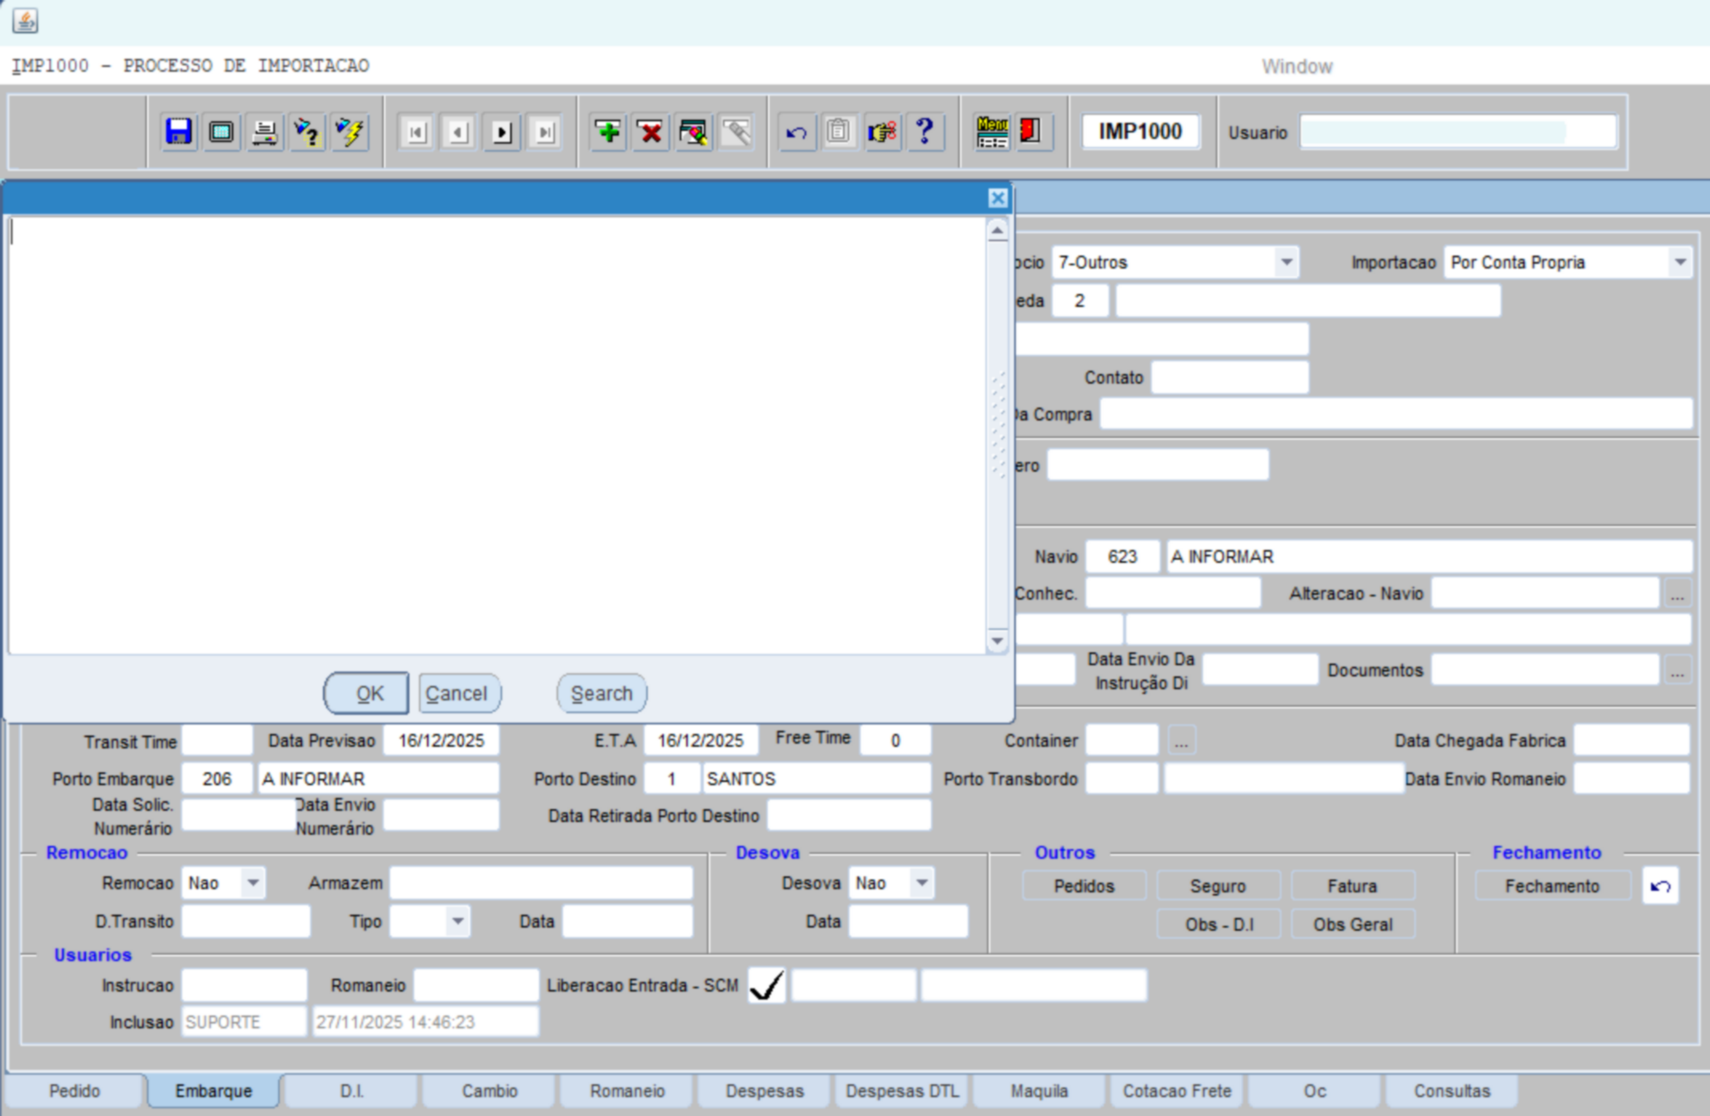The image size is (1710, 1116).
Task: Open help with the question mark icon
Action: click(925, 132)
